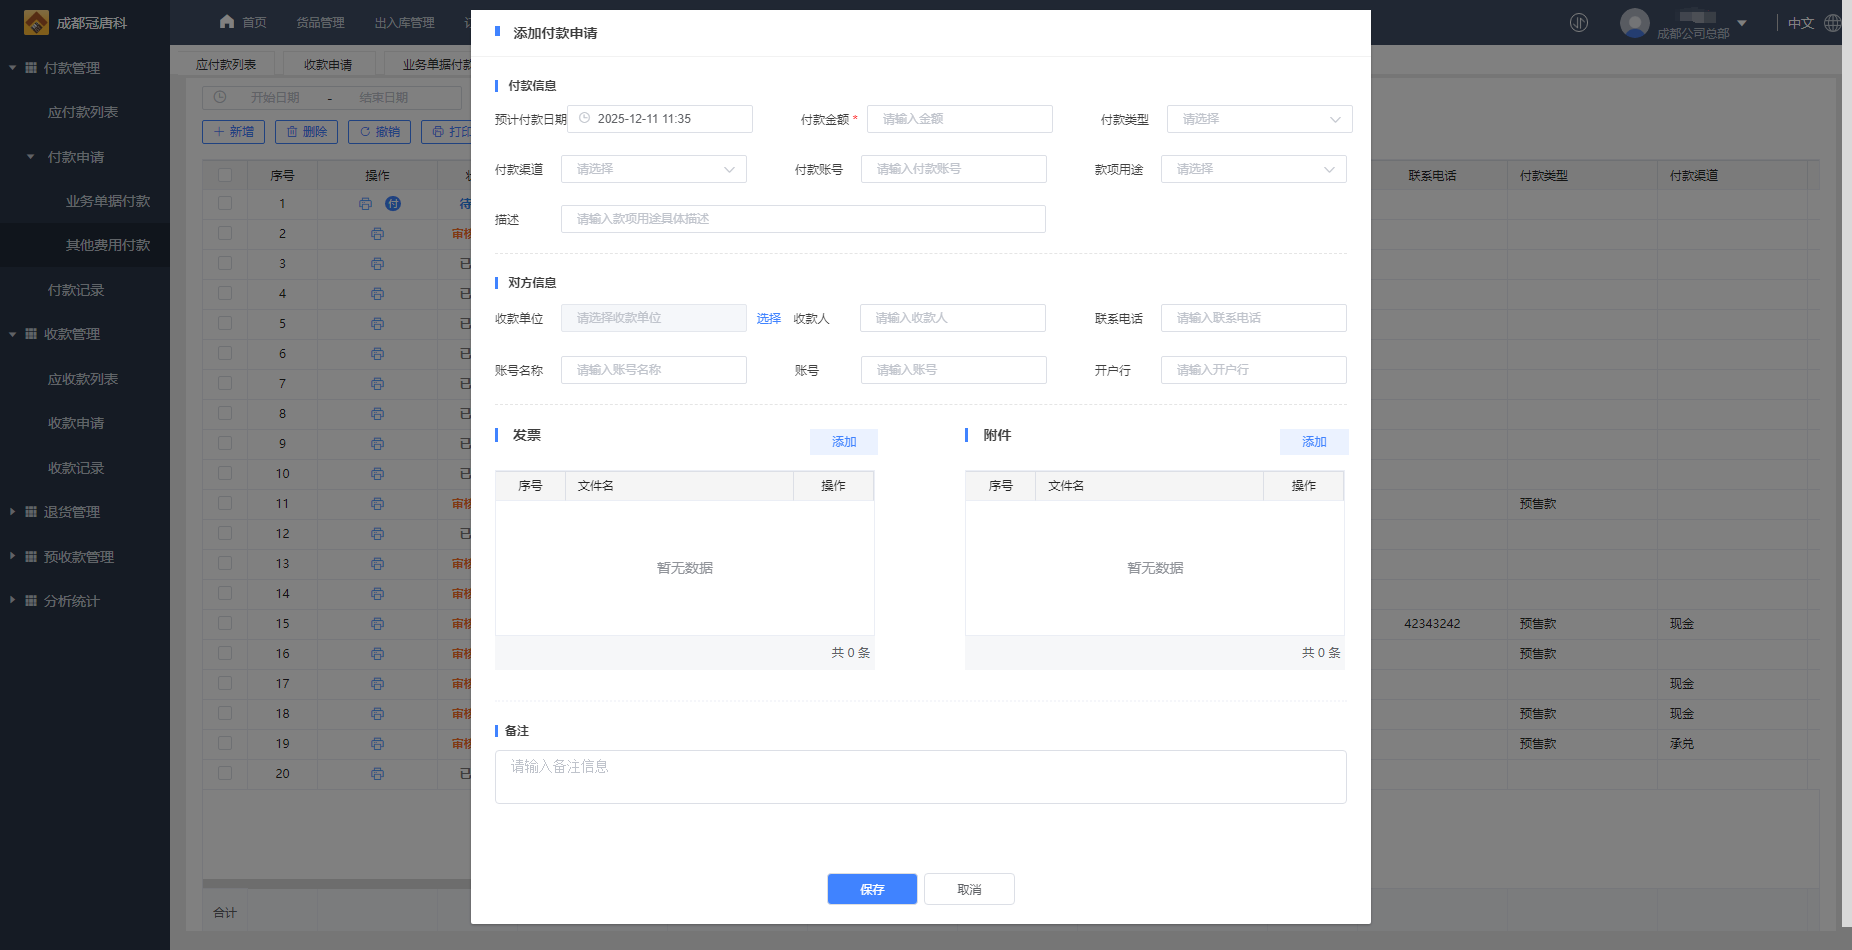
Task: Click the print icon in row 20
Action: tap(377, 774)
